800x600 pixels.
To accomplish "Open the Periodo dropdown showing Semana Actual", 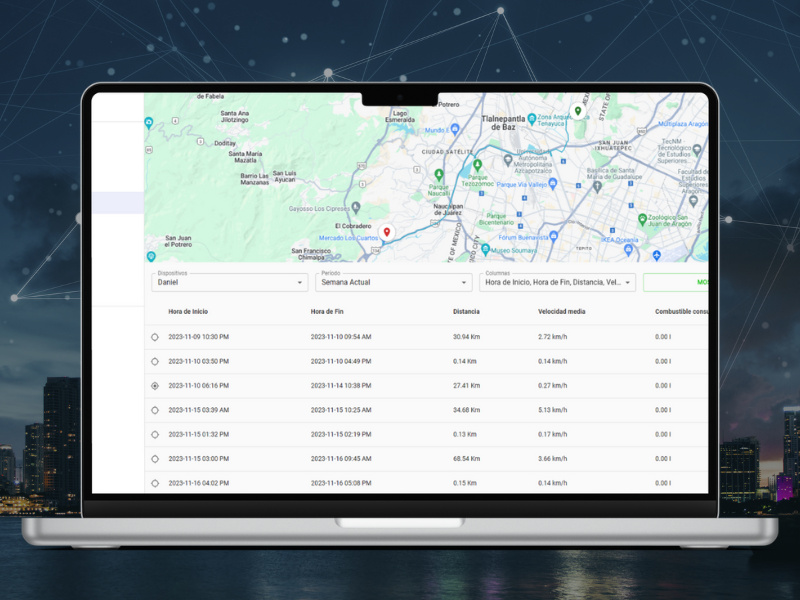I will [393, 282].
